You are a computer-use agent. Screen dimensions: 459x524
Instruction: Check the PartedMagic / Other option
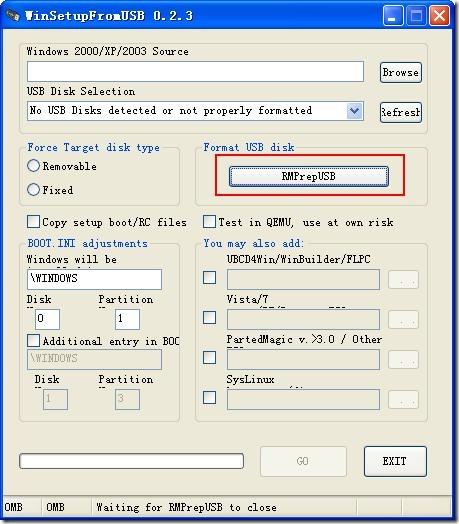pos(210,358)
